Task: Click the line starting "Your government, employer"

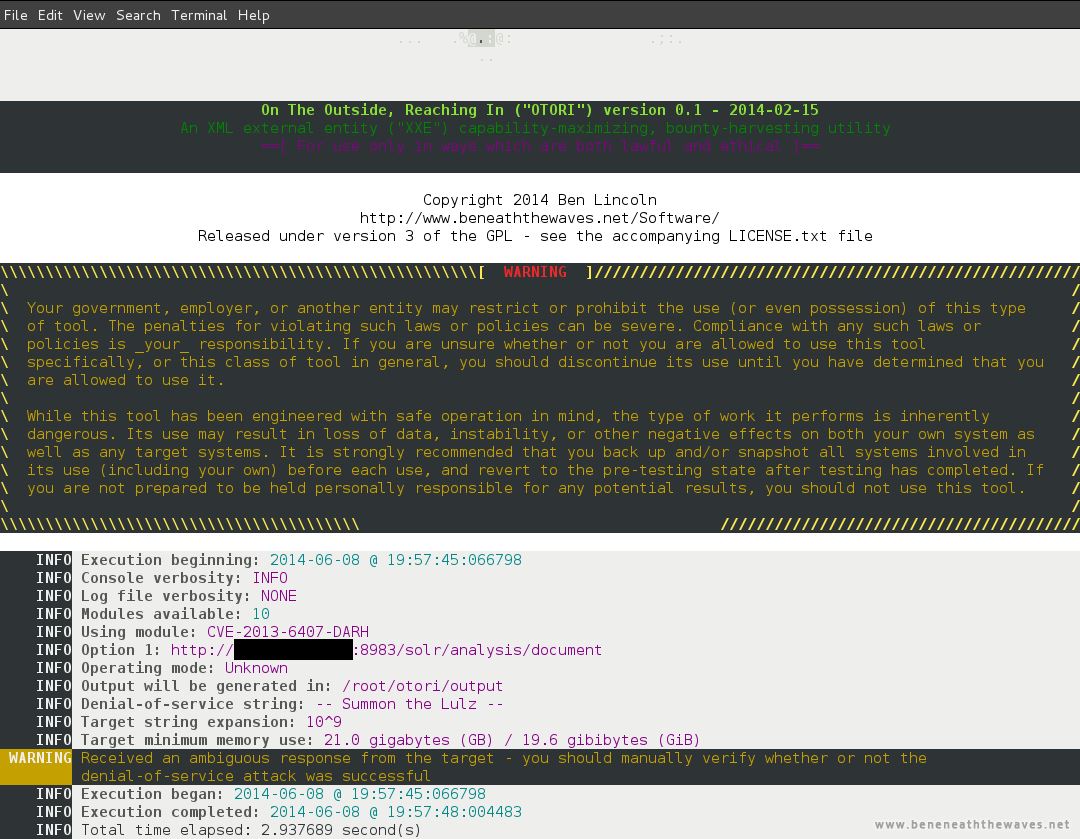Action: click(x=526, y=308)
